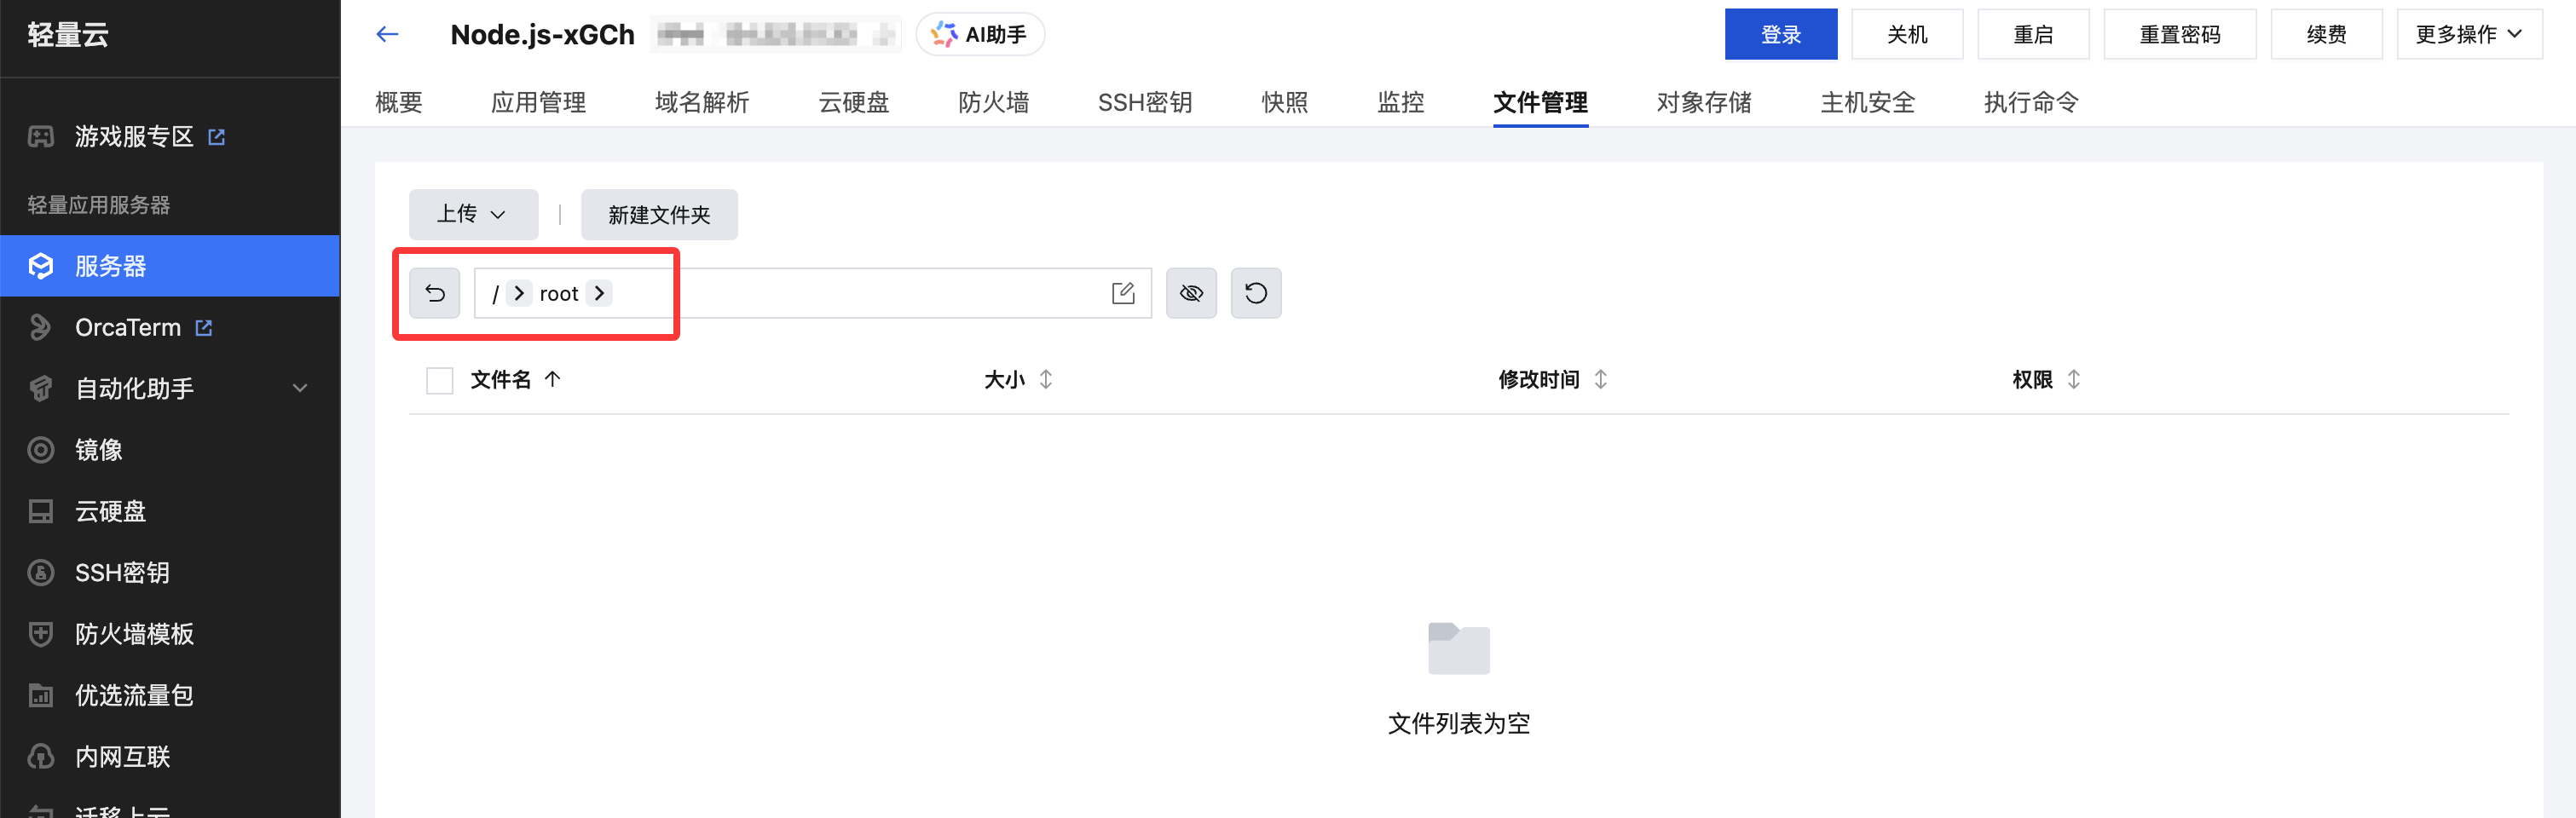Expand chevron after root in path

(599, 293)
